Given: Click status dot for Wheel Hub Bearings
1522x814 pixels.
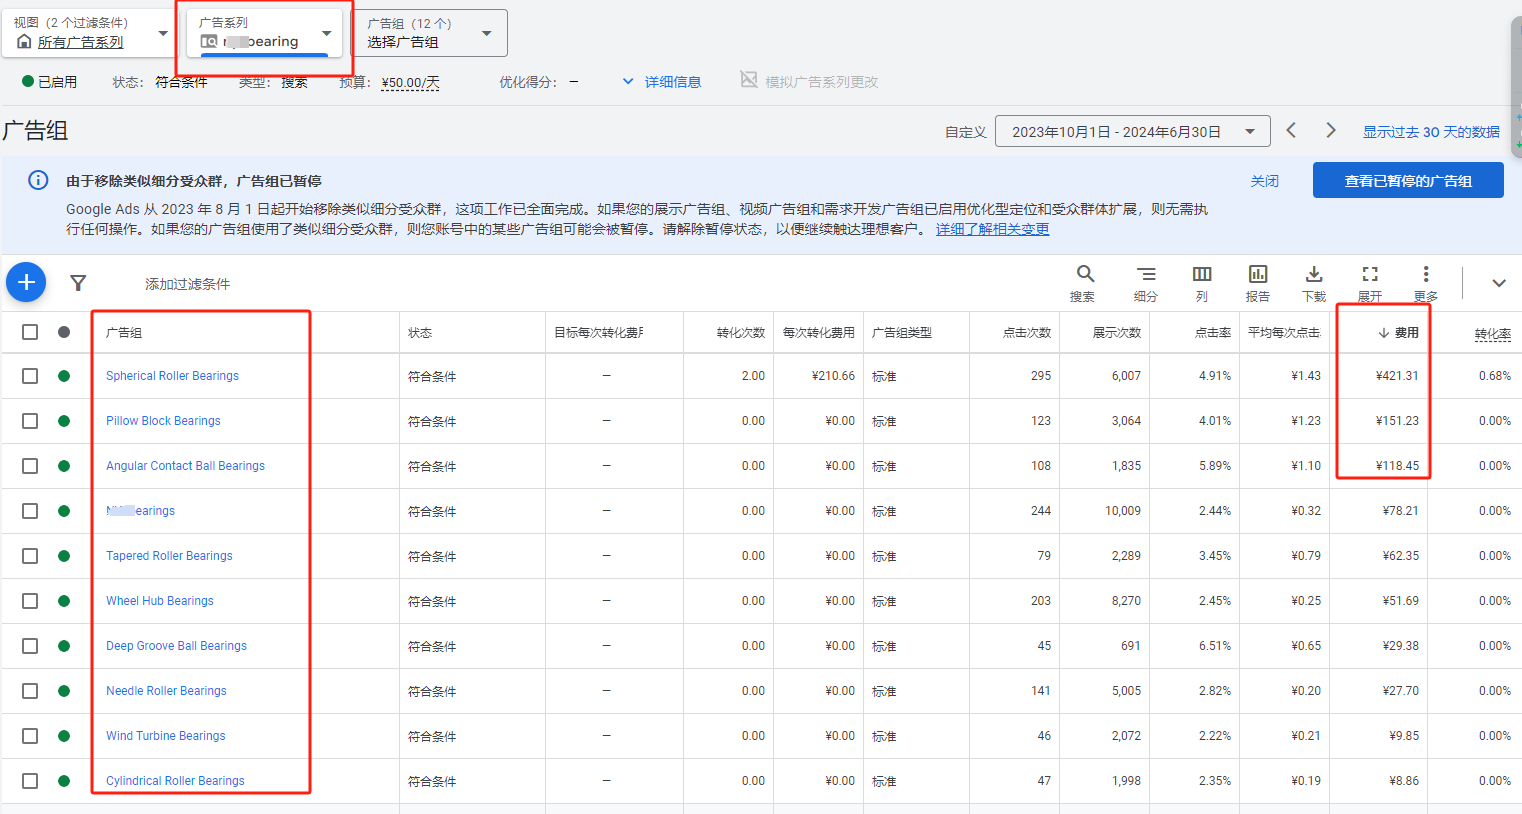Looking at the screenshot, I should point(64,601).
